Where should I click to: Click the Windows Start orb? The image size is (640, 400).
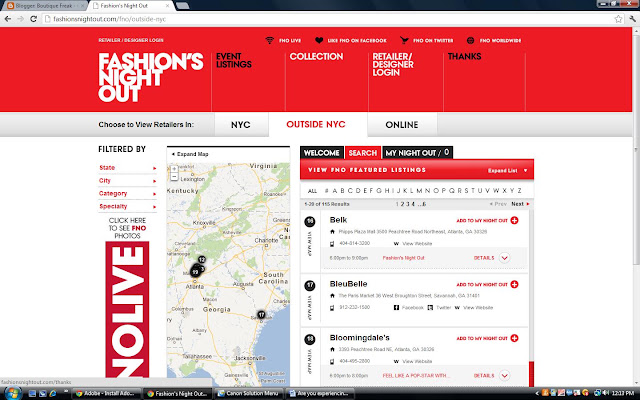[13, 393]
